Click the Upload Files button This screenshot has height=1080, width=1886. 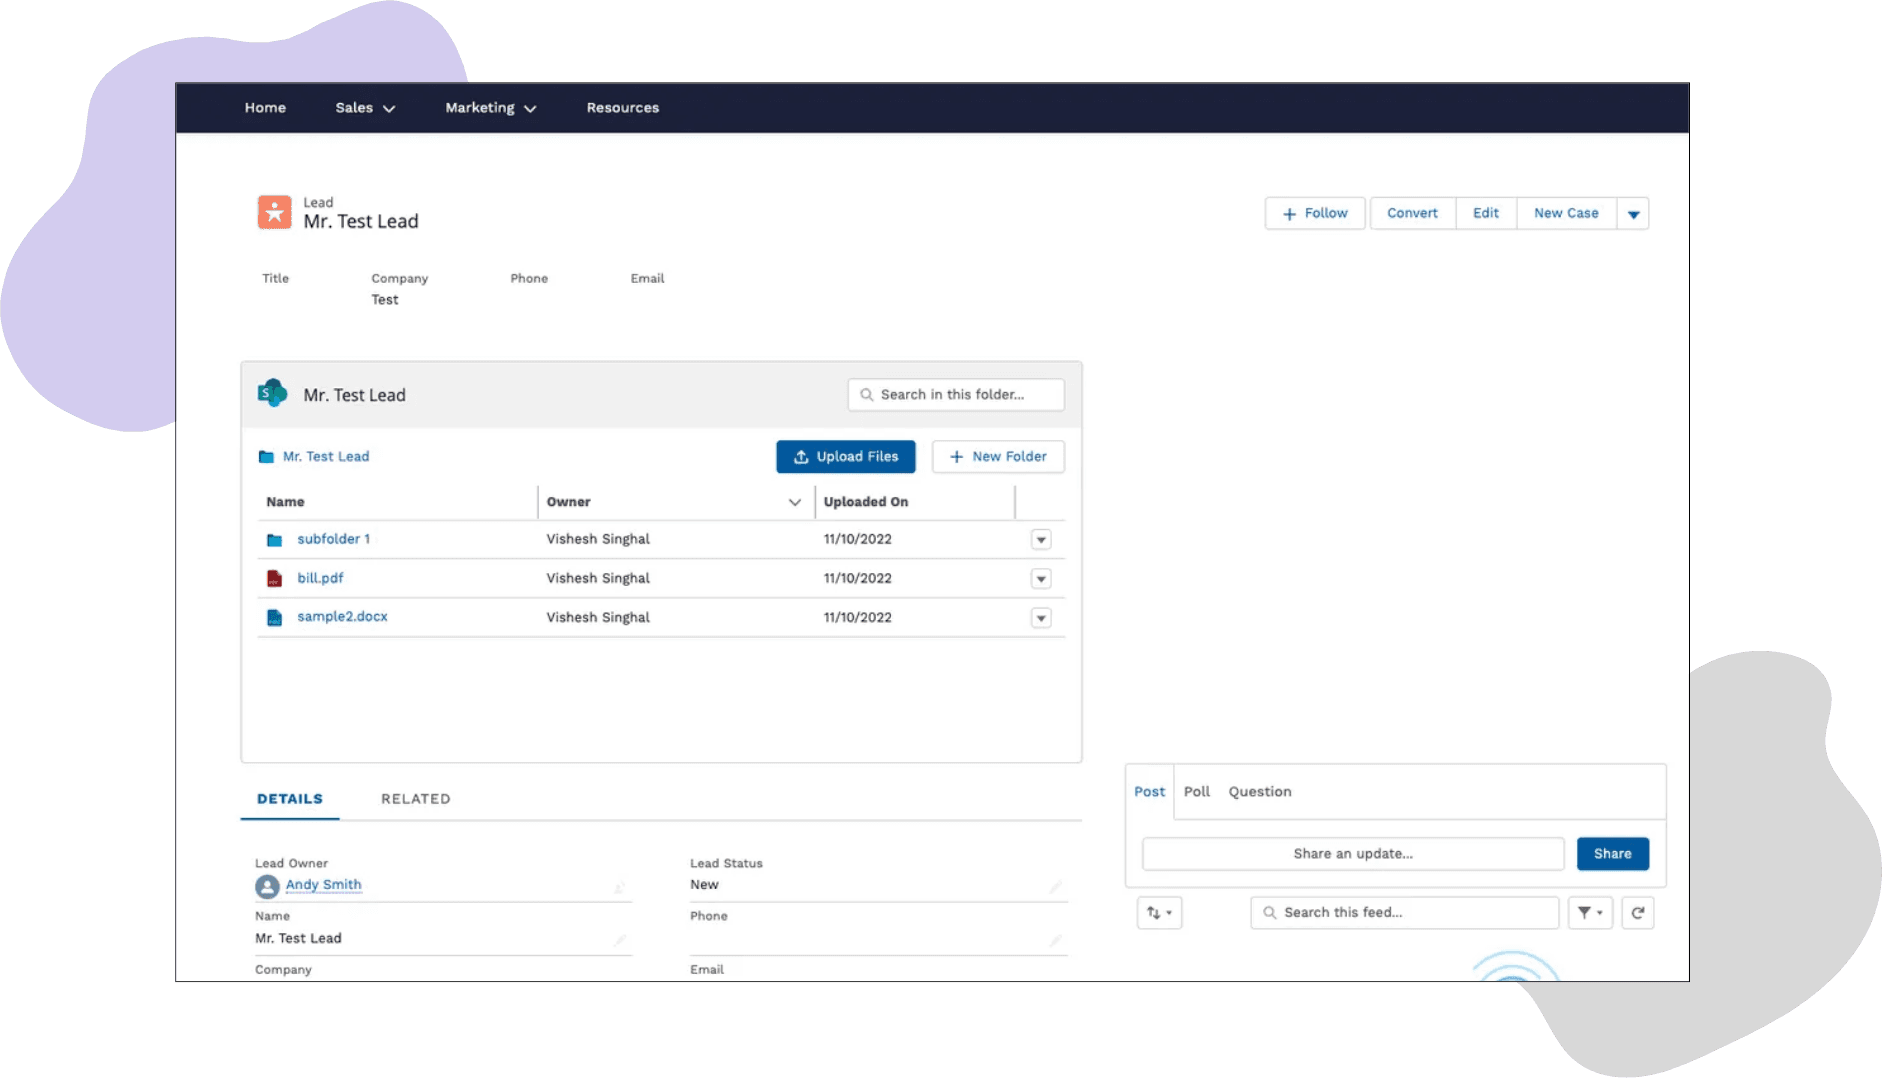click(845, 457)
